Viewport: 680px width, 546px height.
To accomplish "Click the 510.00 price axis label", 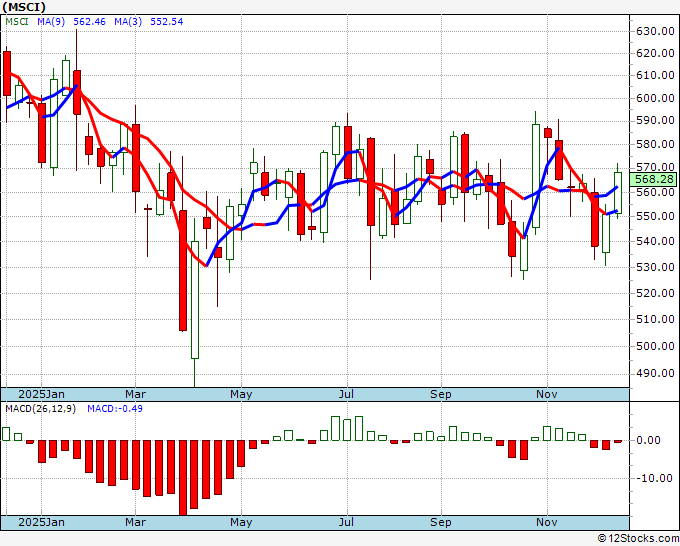I will click(x=655, y=319).
